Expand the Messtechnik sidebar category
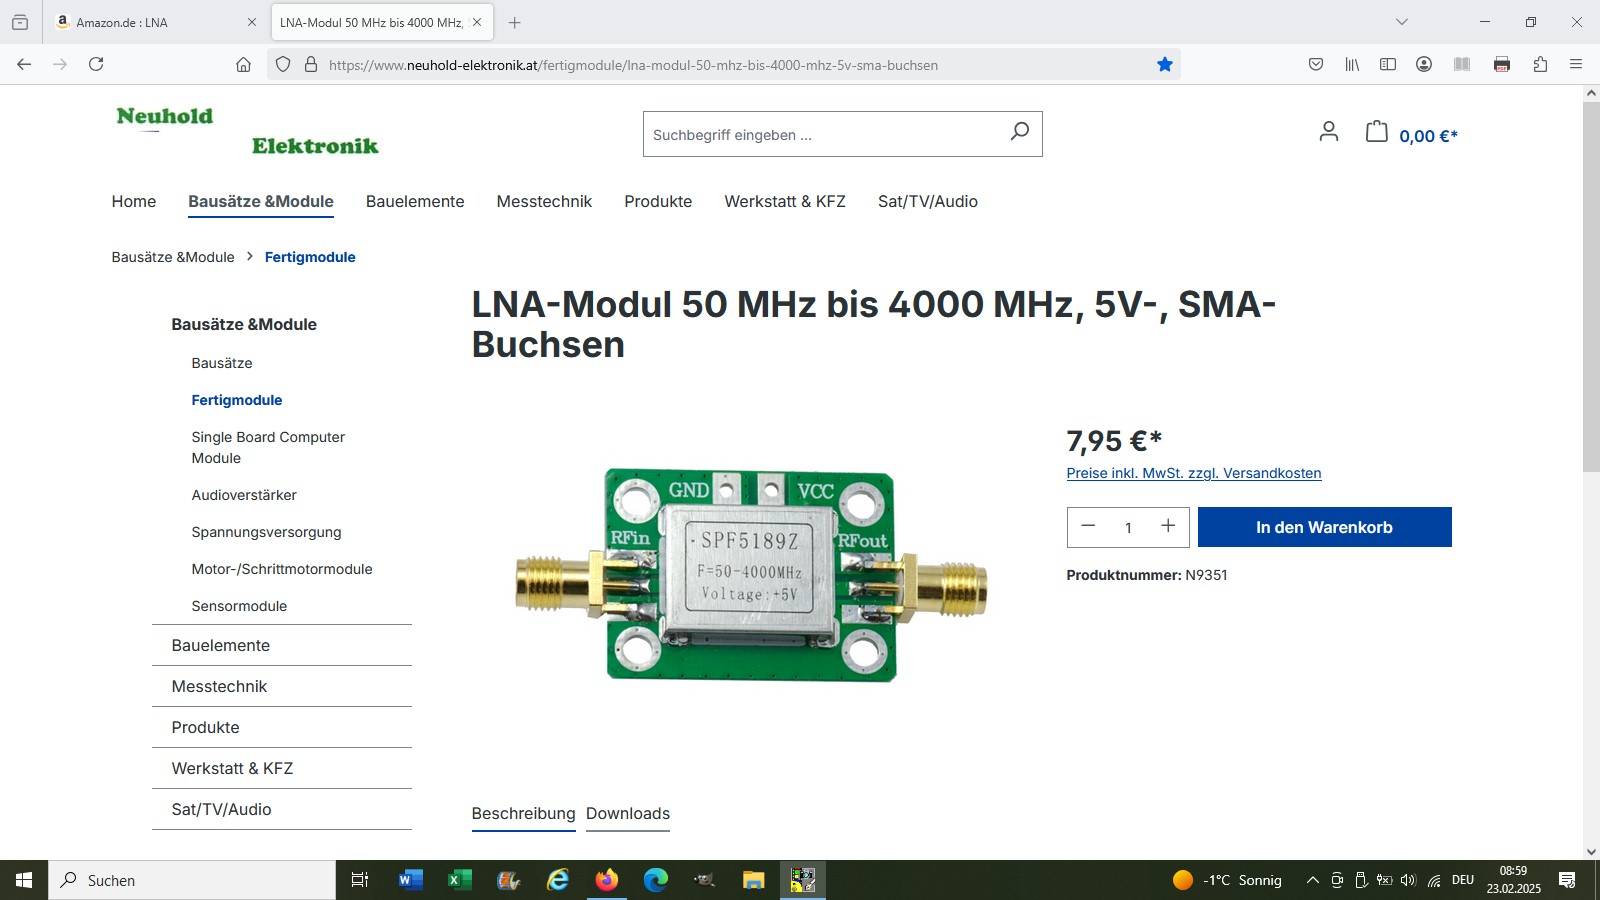The width and height of the screenshot is (1600, 900). click(282, 686)
